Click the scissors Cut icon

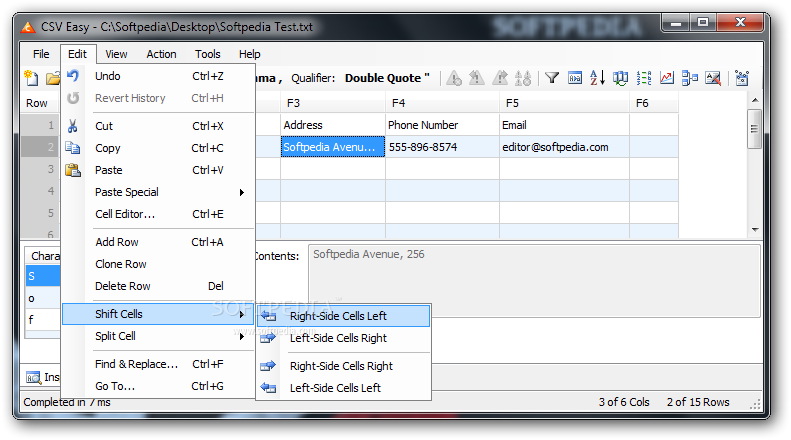coord(73,126)
